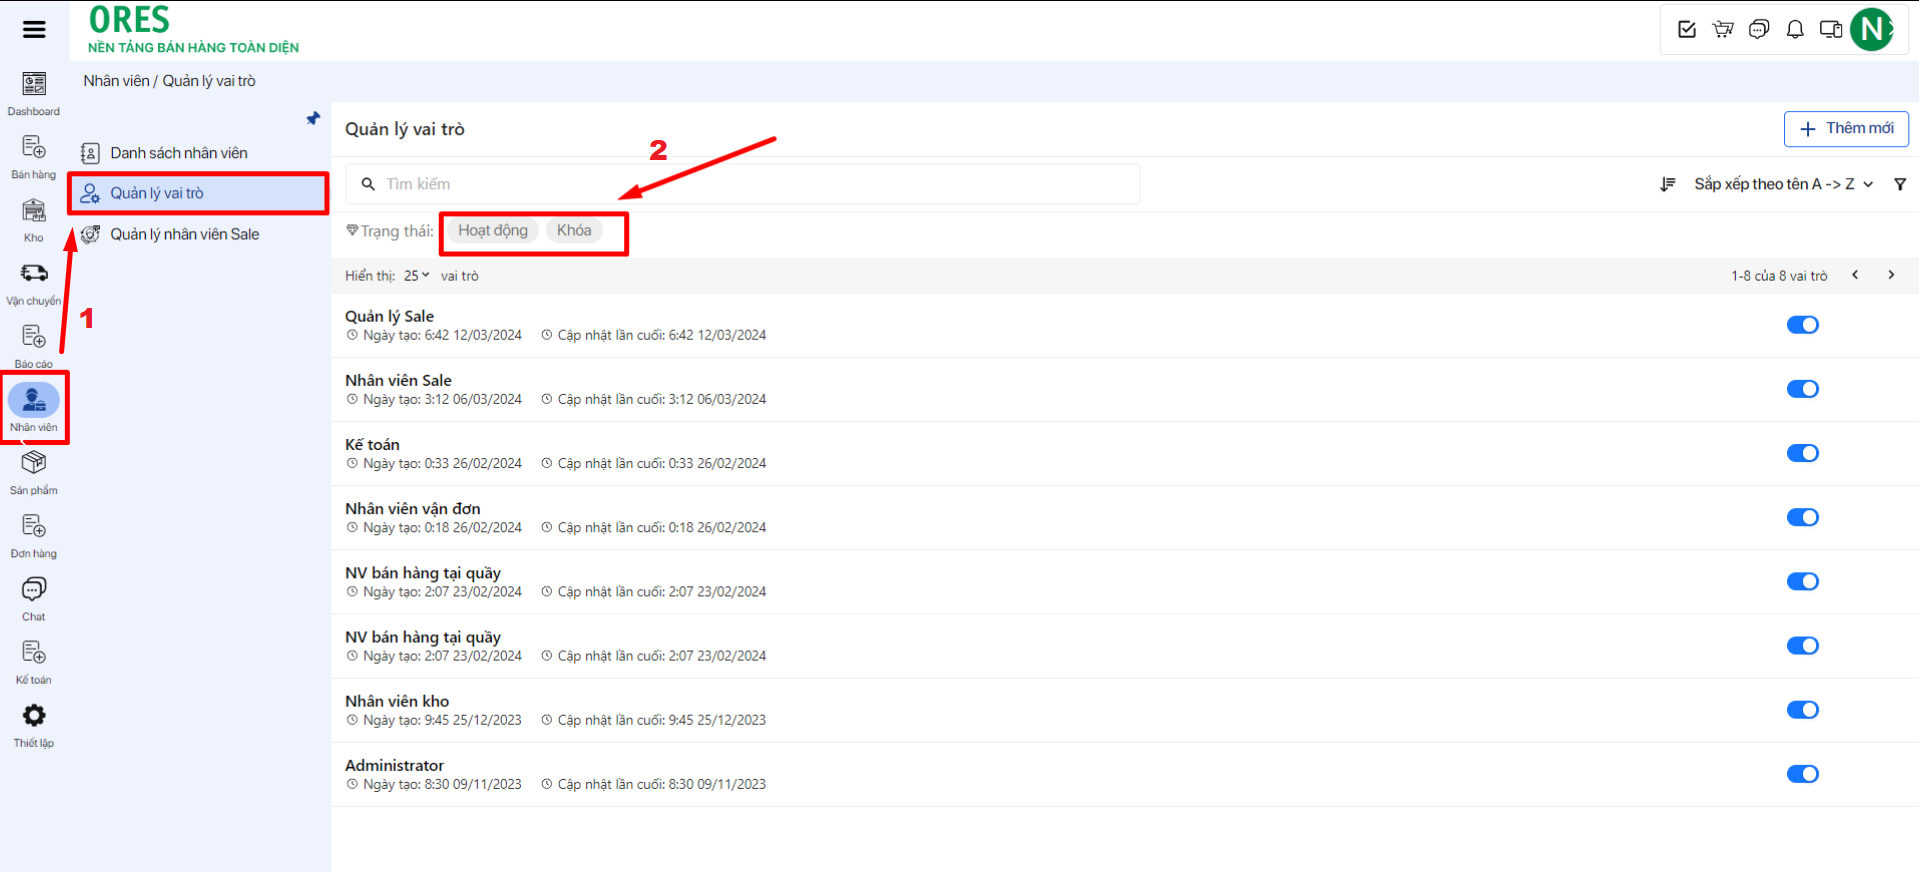Click the Tìm kiếm search field
The image size is (1919, 890).
[750, 184]
